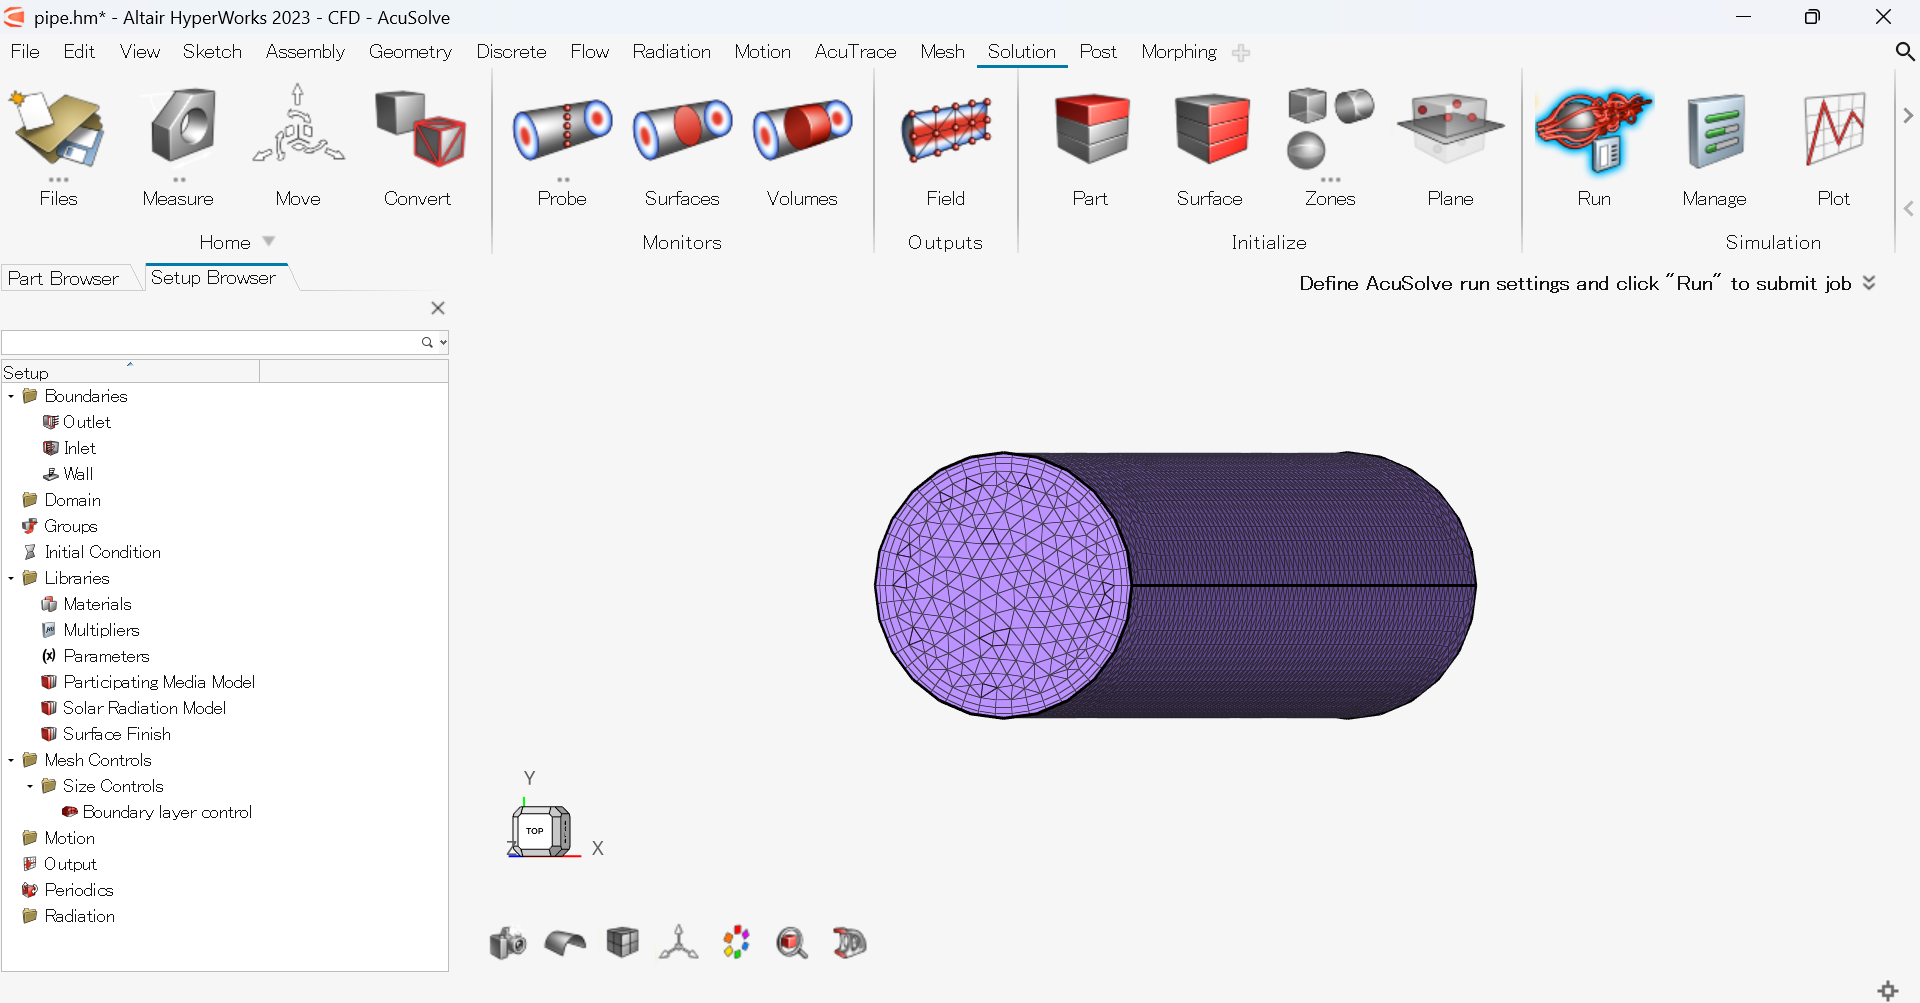Select Initial Condition in setup tree
This screenshot has width=1920, height=1003.
[102, 553]
